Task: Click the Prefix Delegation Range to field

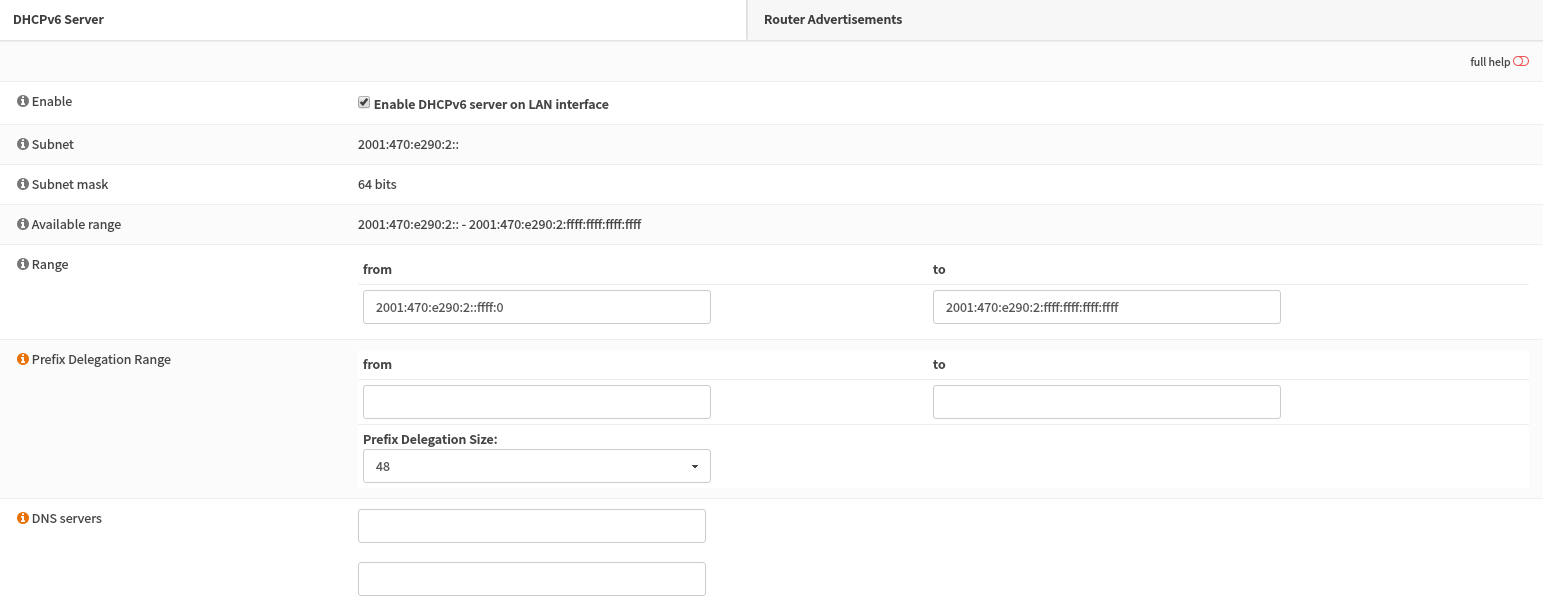Action: 1106,402
